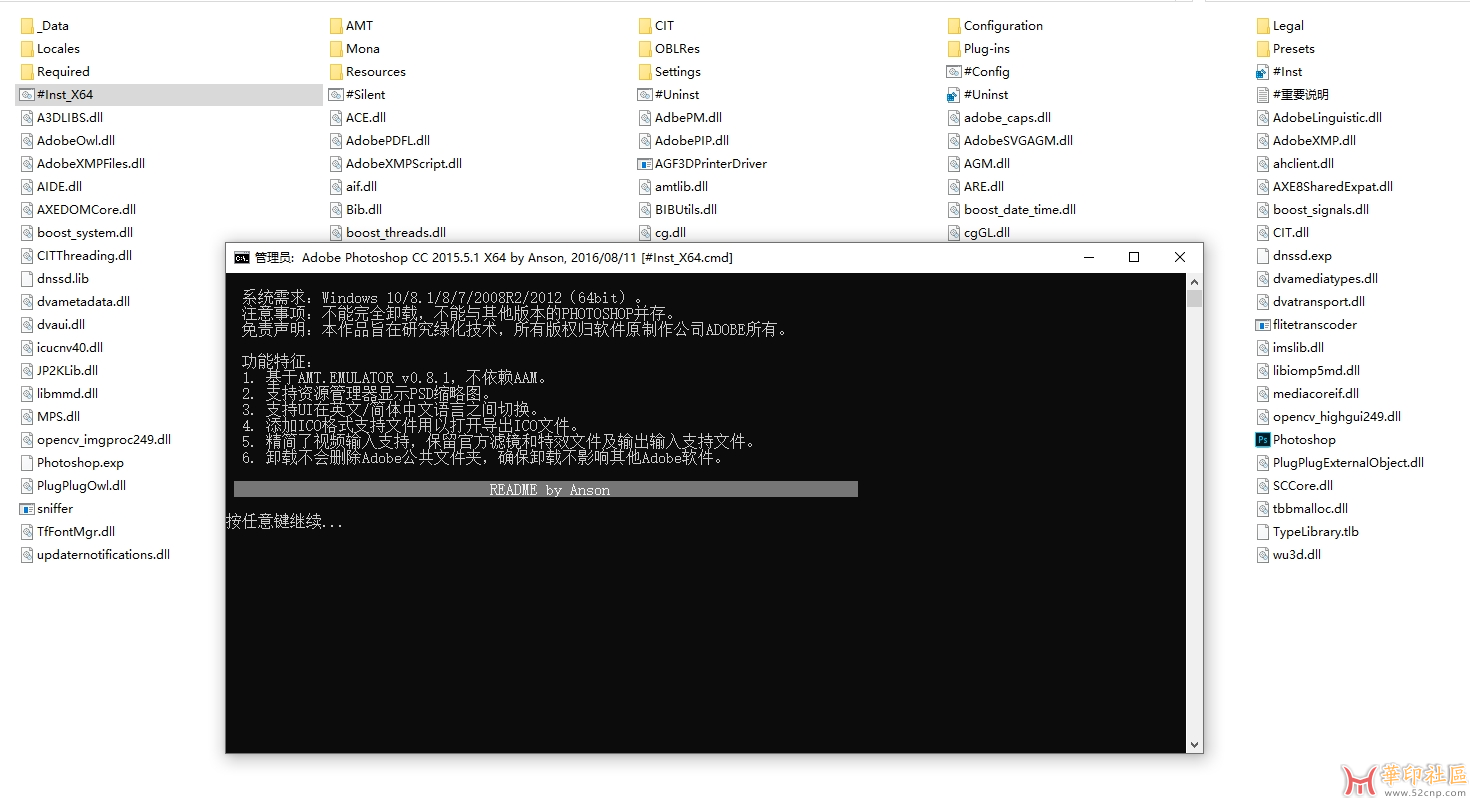1470x800 pixels.
Task: Select the Mona folder
Action: 355,49
